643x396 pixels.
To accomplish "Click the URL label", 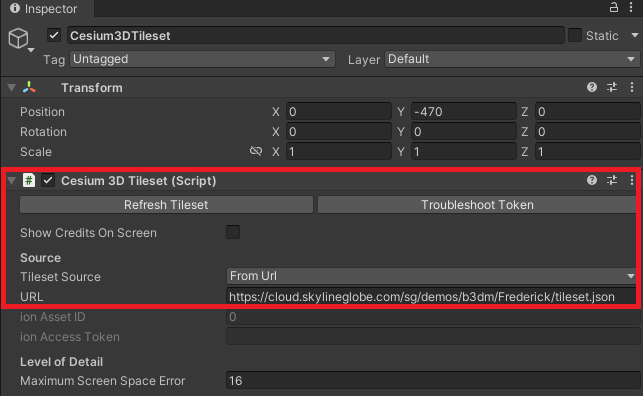I will [x=32, y=296].
